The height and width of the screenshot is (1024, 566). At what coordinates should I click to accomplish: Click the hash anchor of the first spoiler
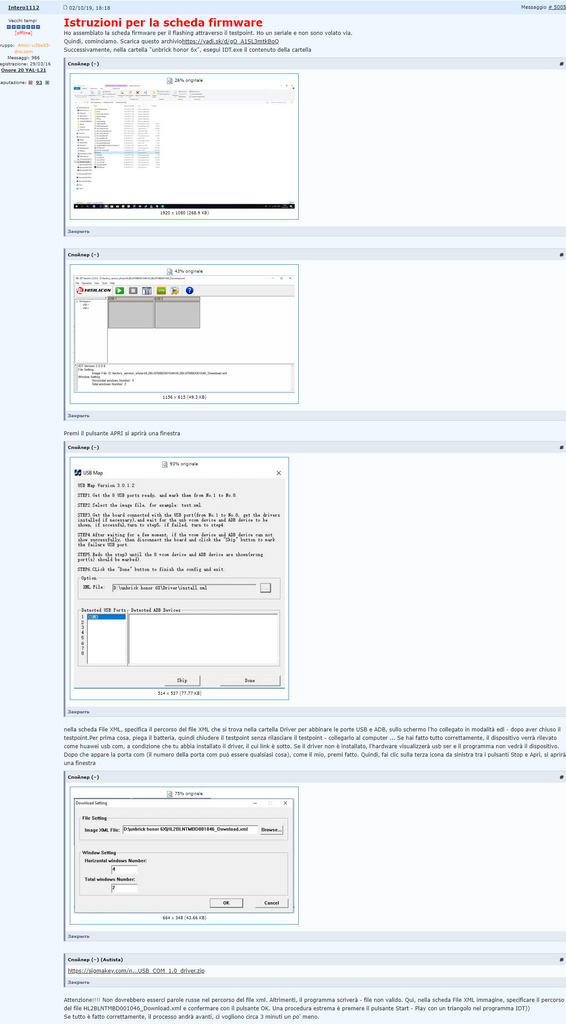click(562, 64)
